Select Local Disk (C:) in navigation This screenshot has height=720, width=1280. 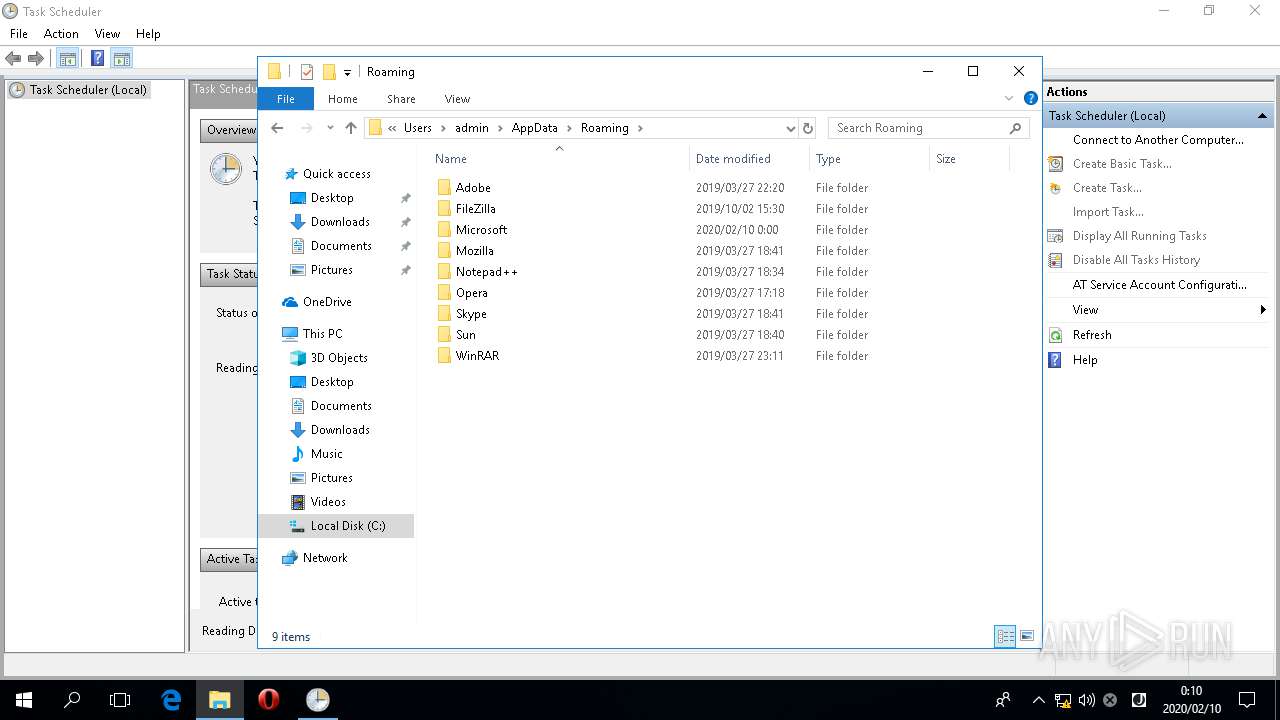347,526
